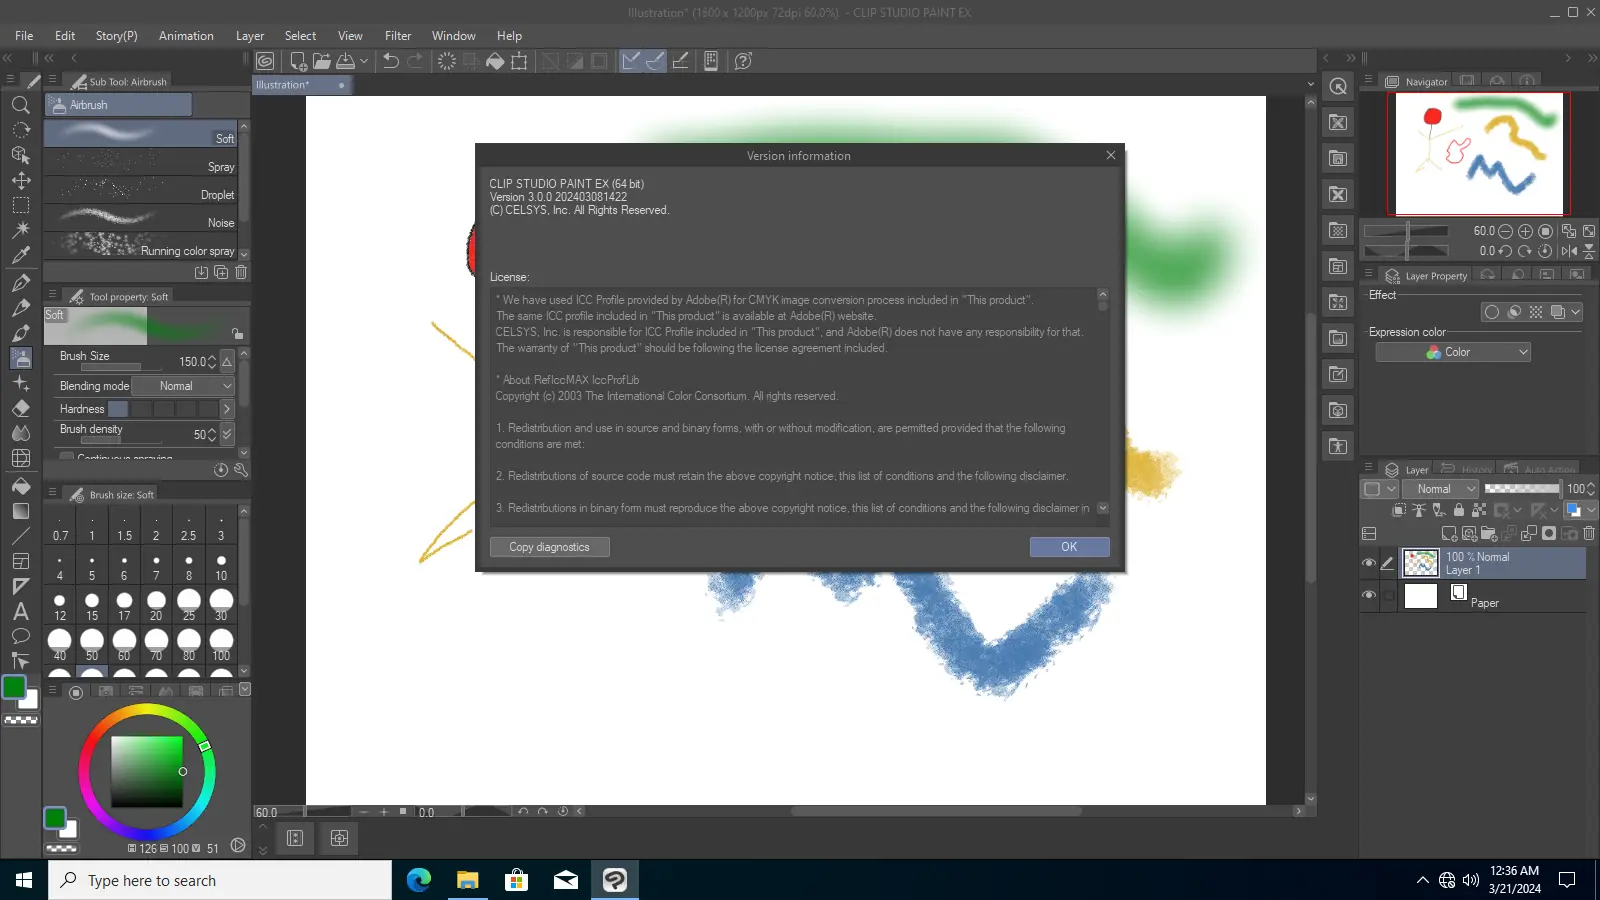Close the Version information dialog
1600x900 pixels.
coord(1110,155)
